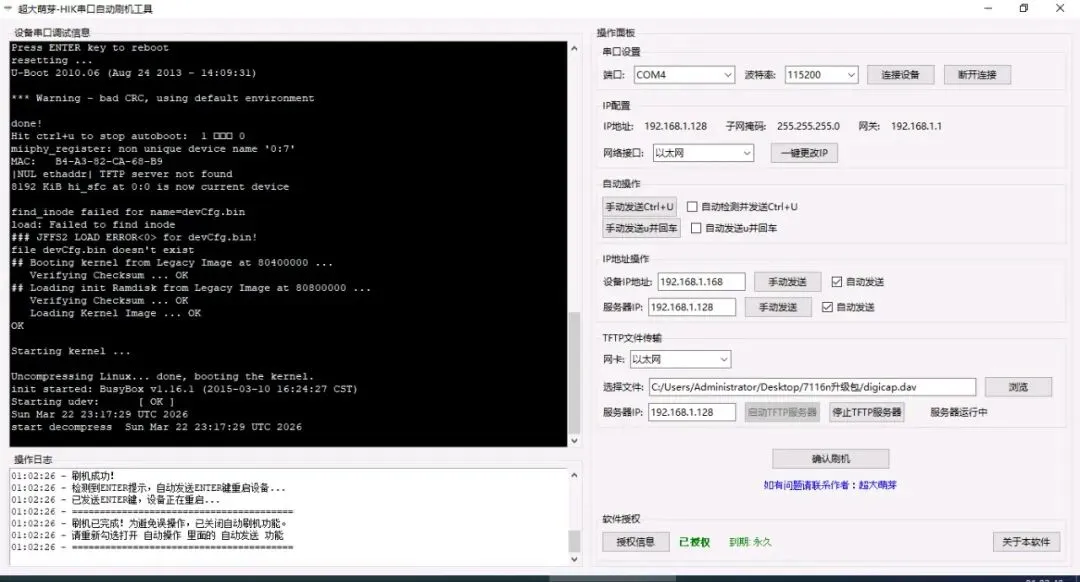The height and width of the screenshot is (582, 1080).
Task: Click the 浏览 browse button
Action: click(x=1018, y=387)
